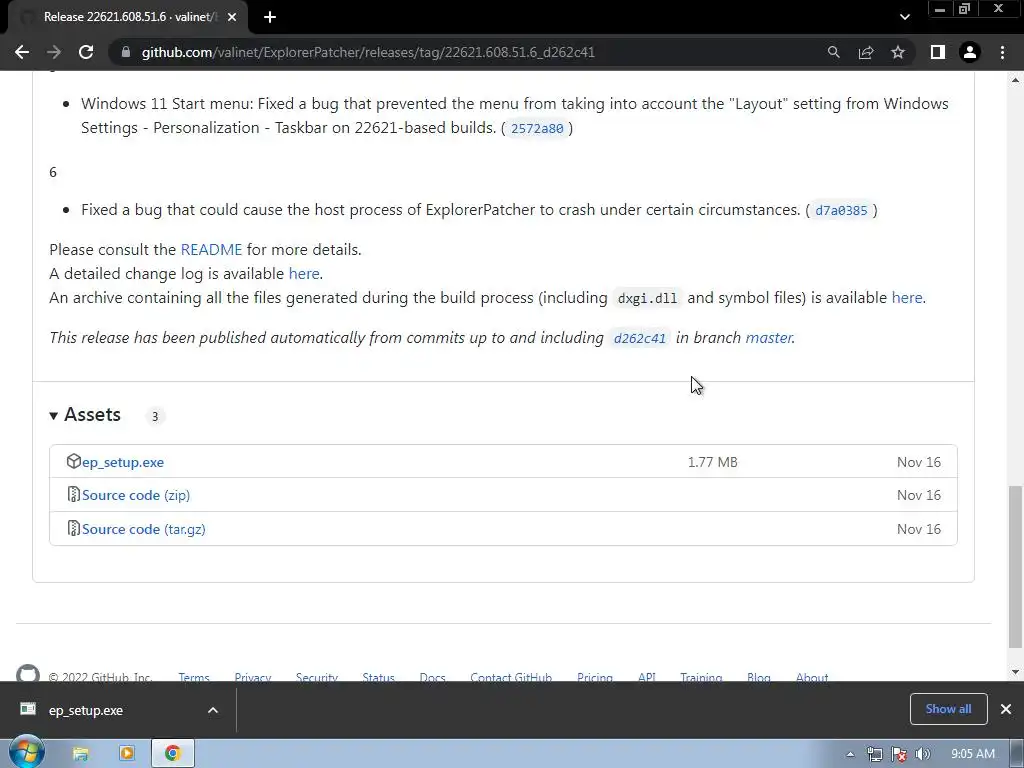Select the Release 22621.608.51.6 tab
This screenshot has width=1024, height=768.
127,17
